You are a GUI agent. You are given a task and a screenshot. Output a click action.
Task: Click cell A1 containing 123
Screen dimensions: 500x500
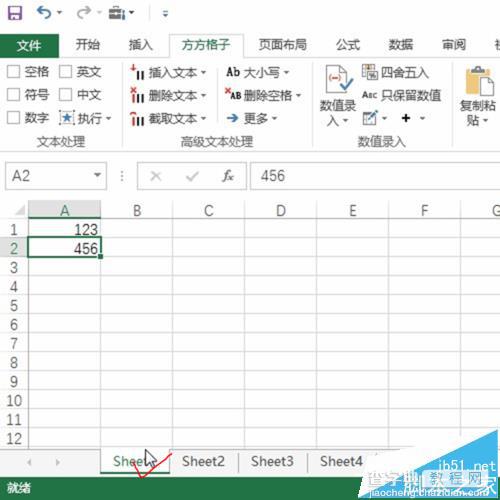pos(65,229)
